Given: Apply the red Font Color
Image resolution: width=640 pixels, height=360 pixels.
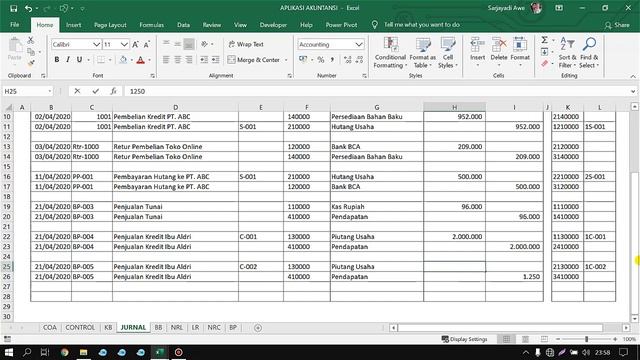Looking at the screenshot, I should [140, 60].
